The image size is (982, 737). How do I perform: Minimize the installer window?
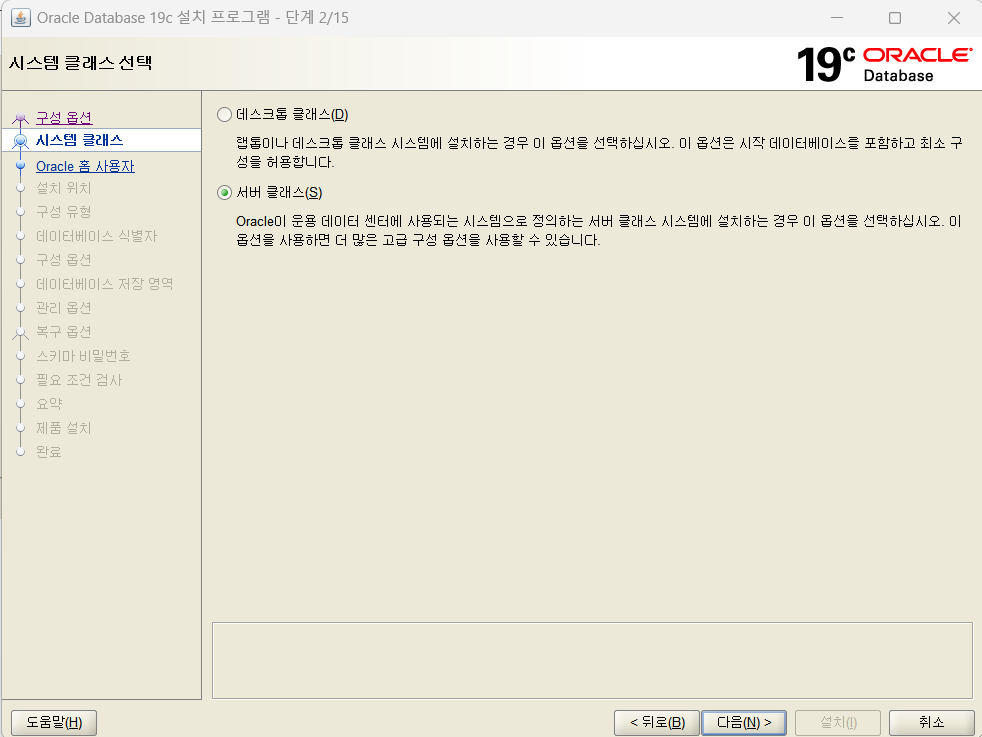coord(837,18)
